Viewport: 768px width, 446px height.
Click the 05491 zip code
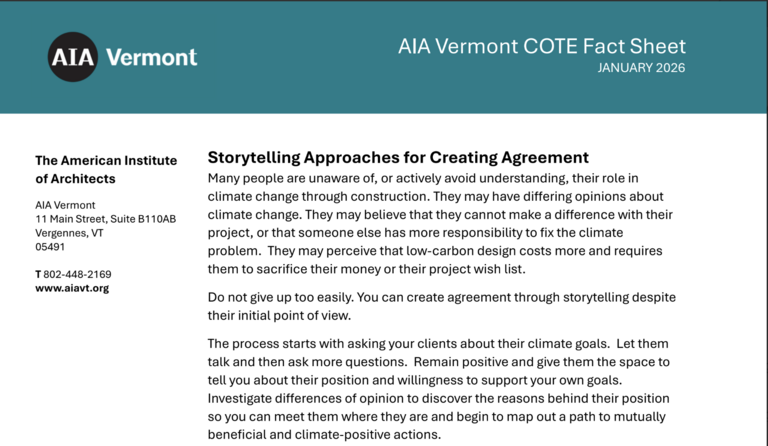[49, 246]
